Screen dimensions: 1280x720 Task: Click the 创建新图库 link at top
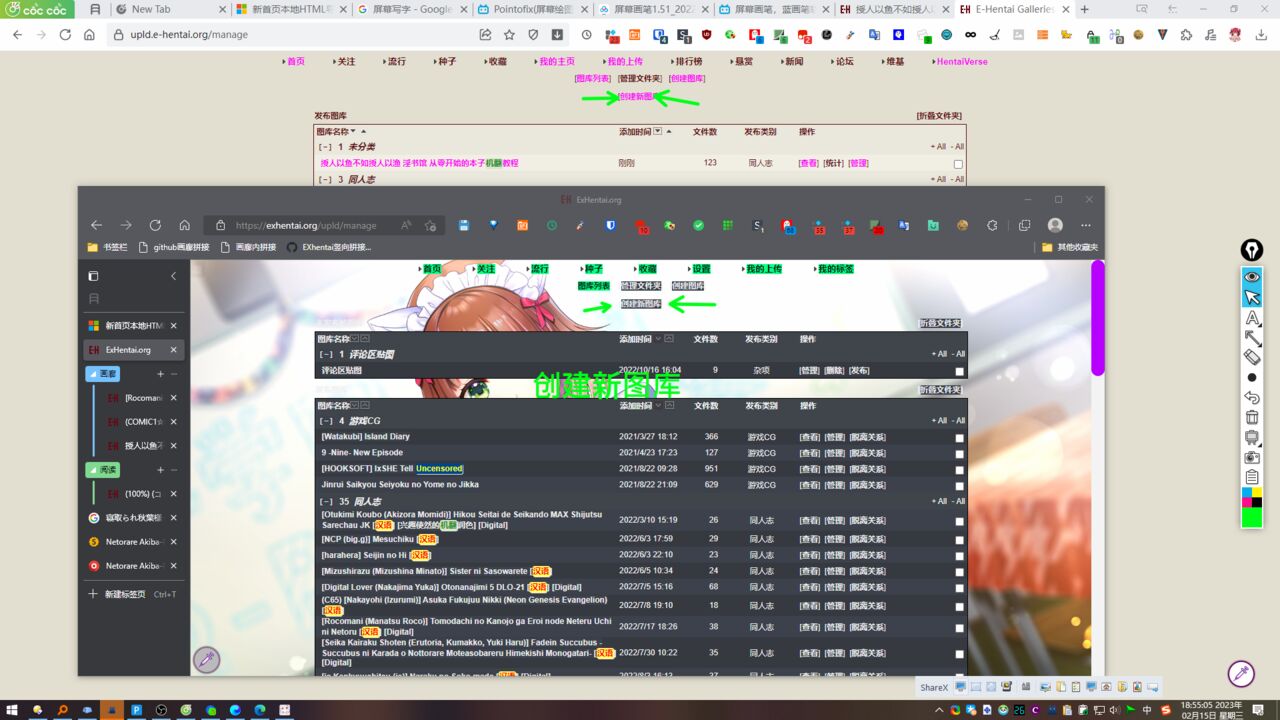coord(636,97)
